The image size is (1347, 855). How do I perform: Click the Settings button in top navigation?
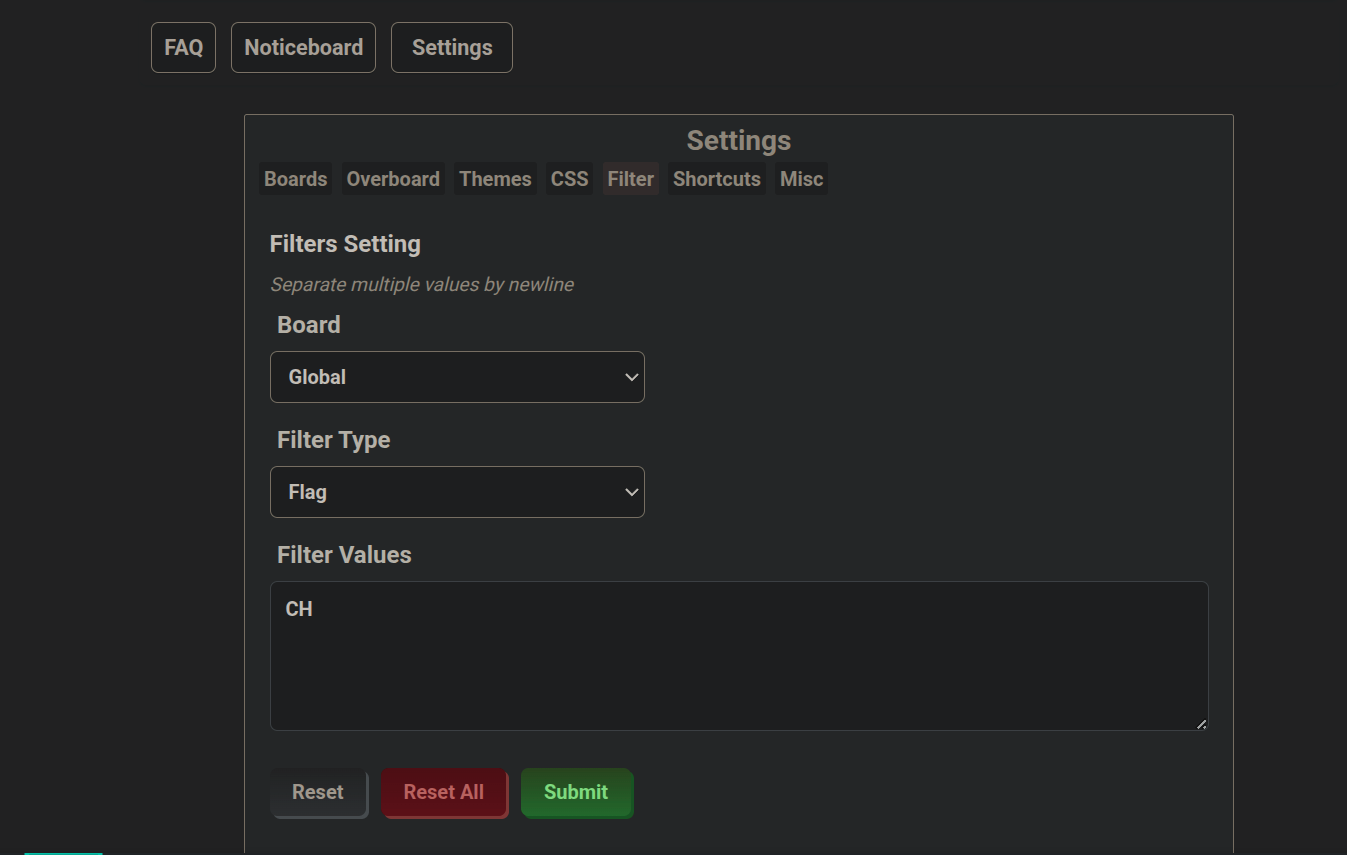[451, 48]
